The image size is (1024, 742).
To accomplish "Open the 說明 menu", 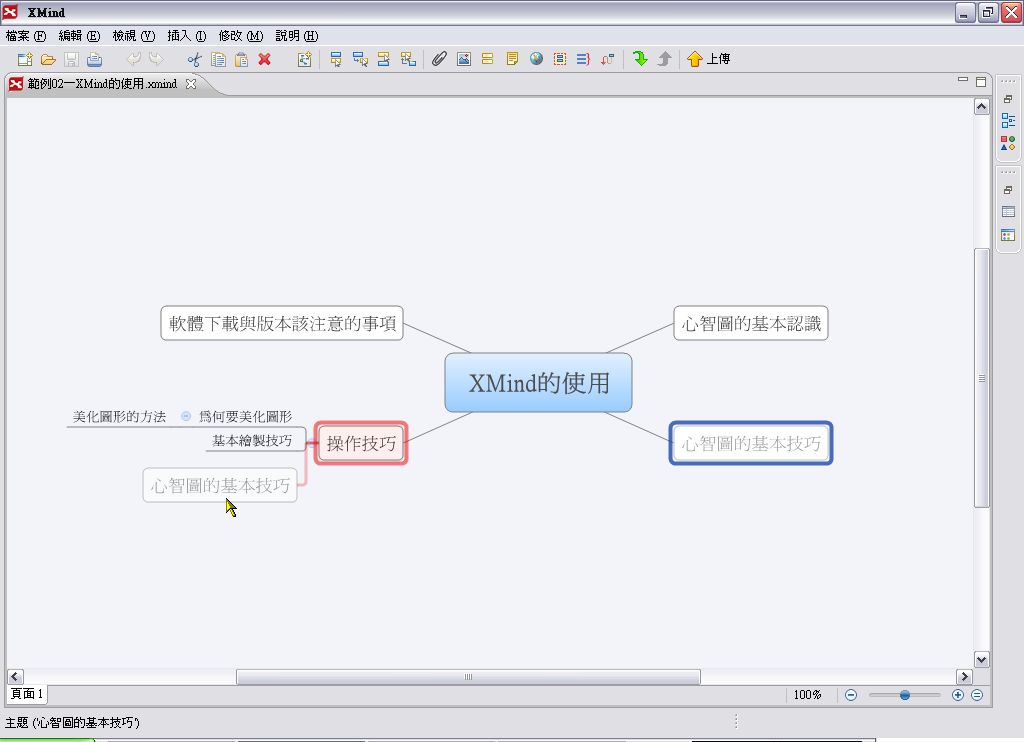I will coord(296,36).
